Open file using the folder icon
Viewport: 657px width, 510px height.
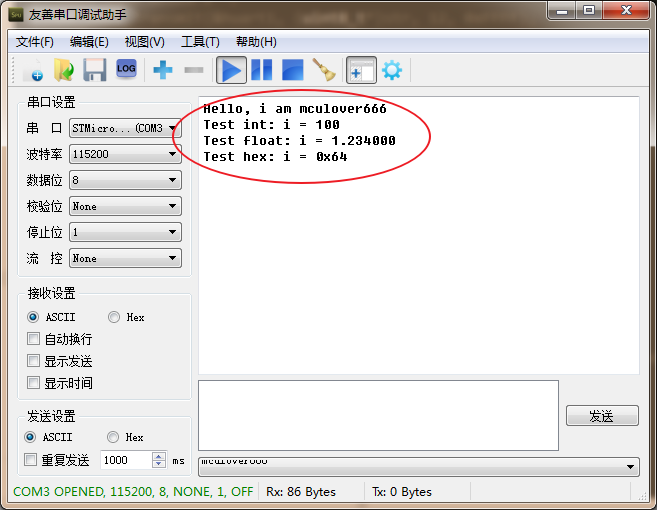coord(64,70)
